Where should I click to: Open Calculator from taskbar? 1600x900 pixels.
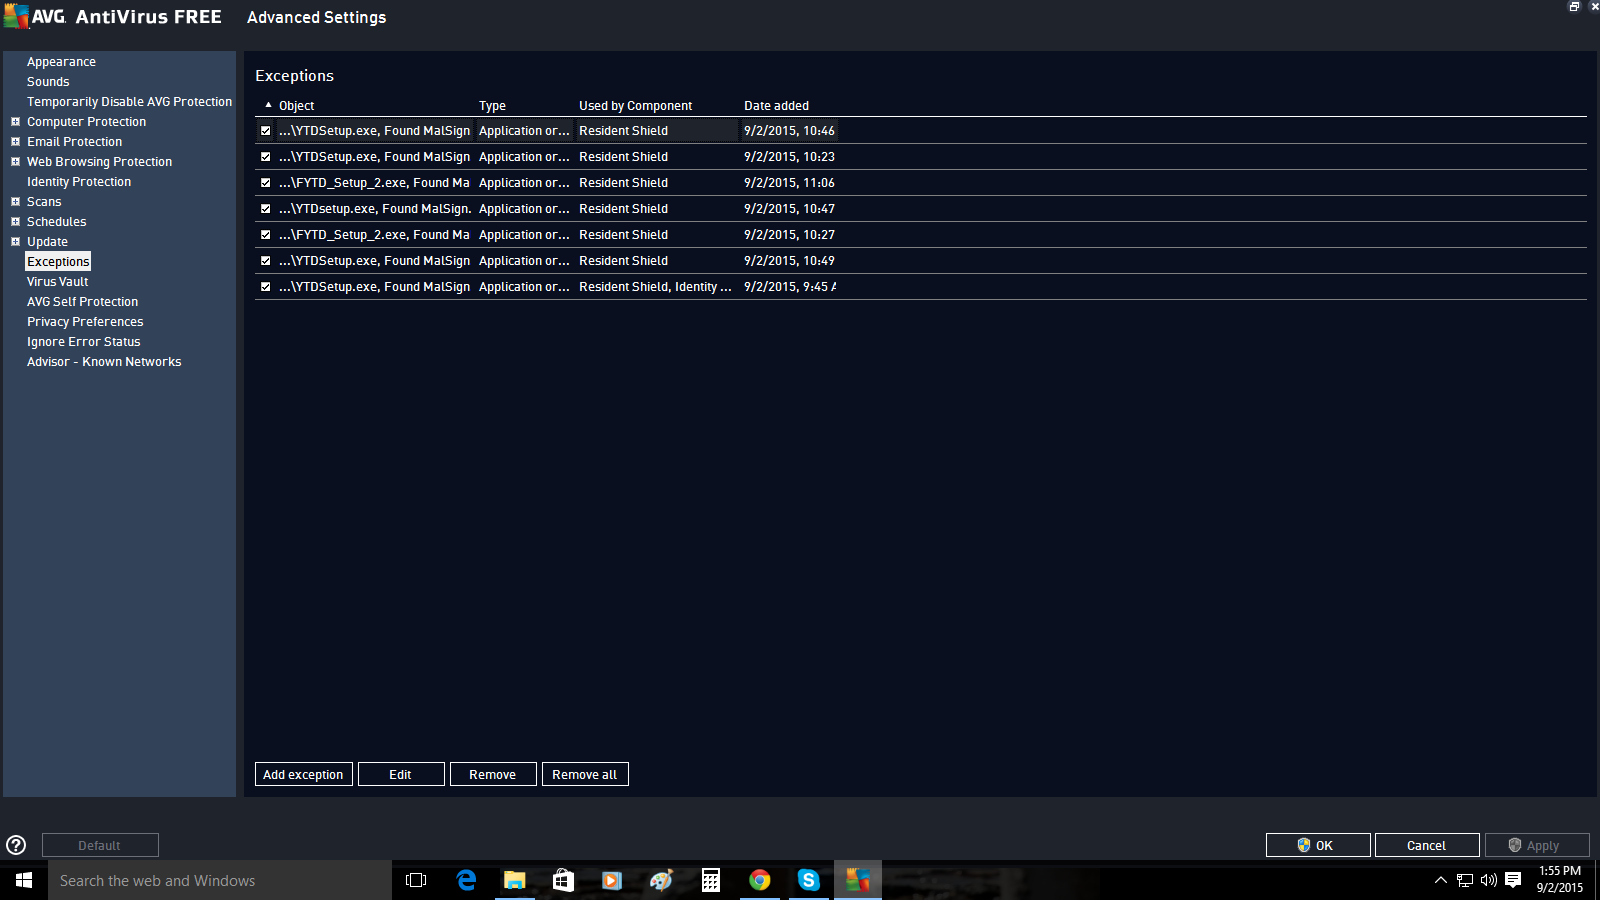(711, 880)
